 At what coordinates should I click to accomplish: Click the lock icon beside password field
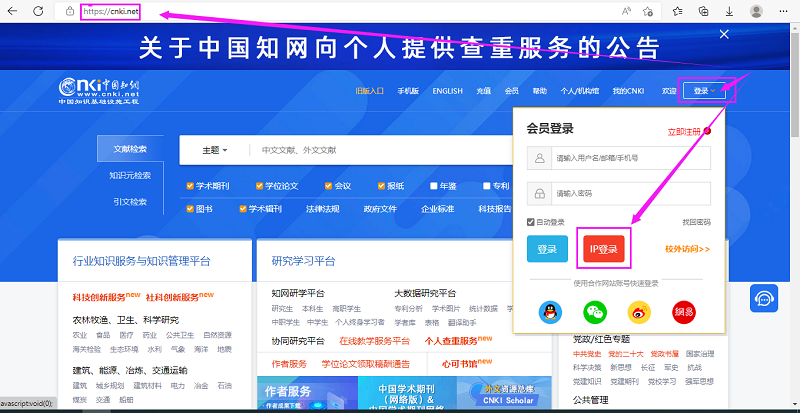(539, 194)
